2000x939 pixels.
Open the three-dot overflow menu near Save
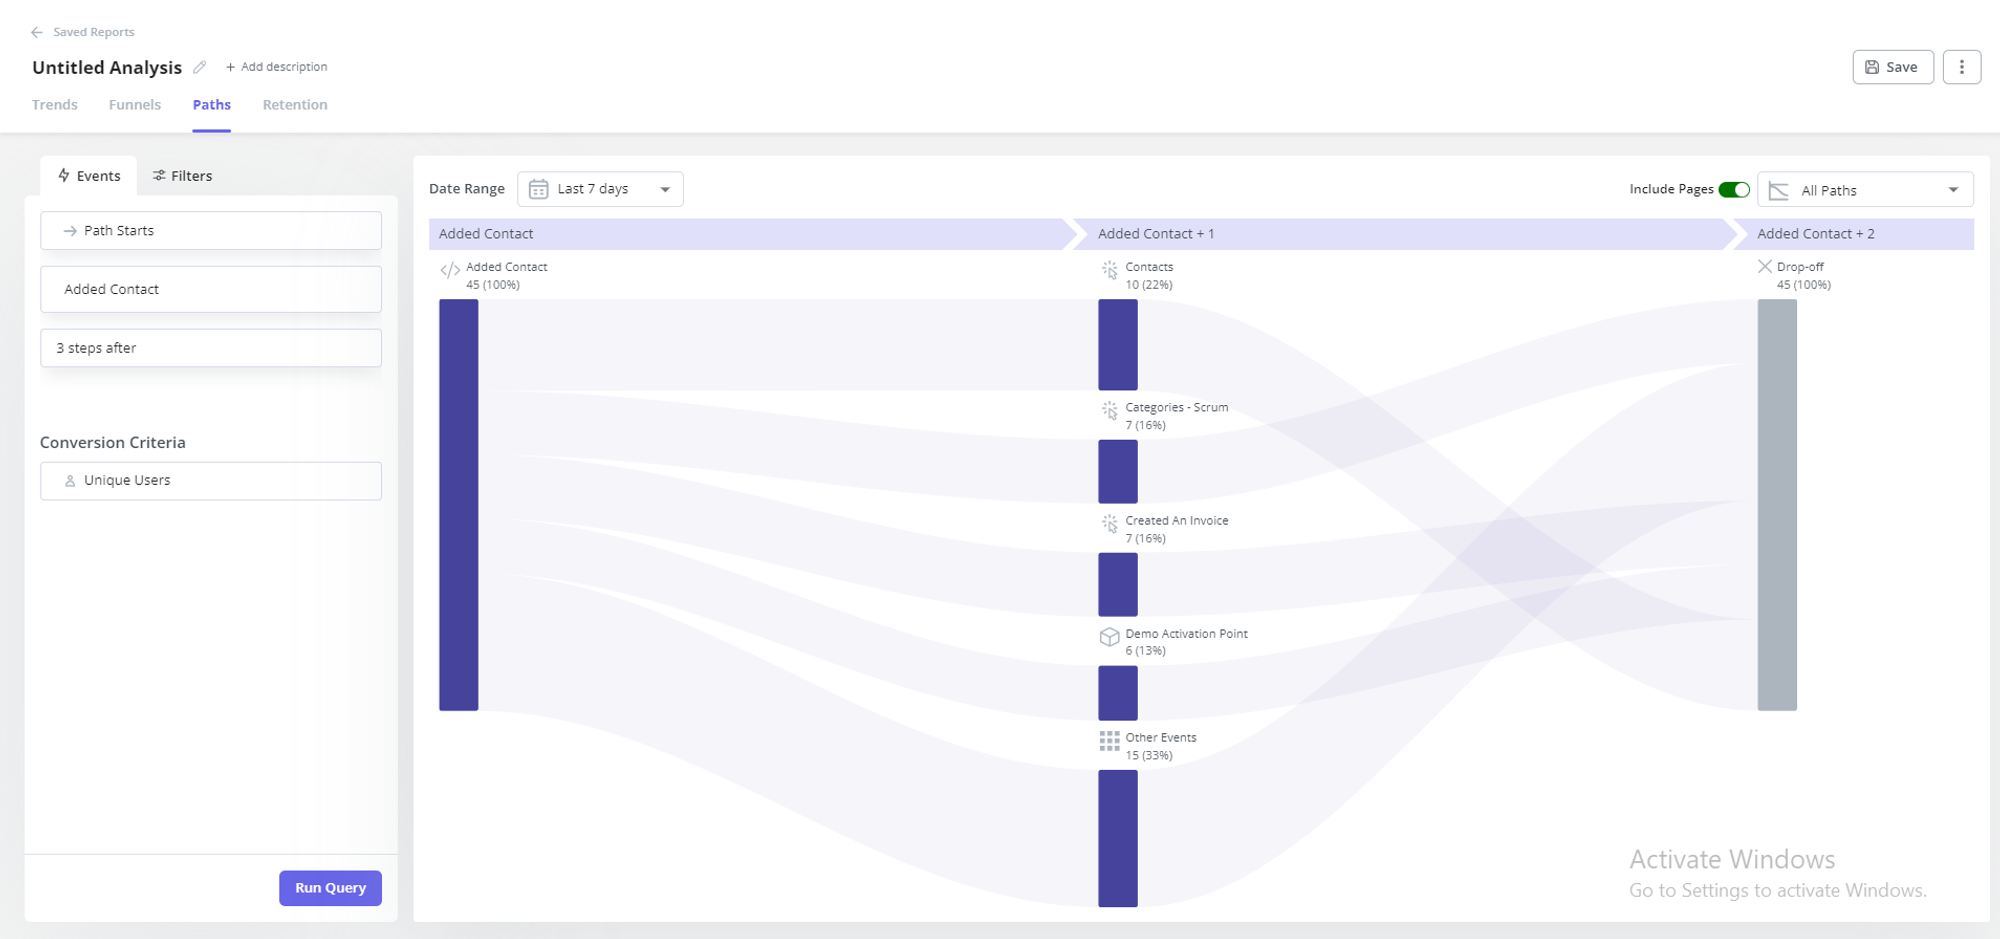(1962, 67)
